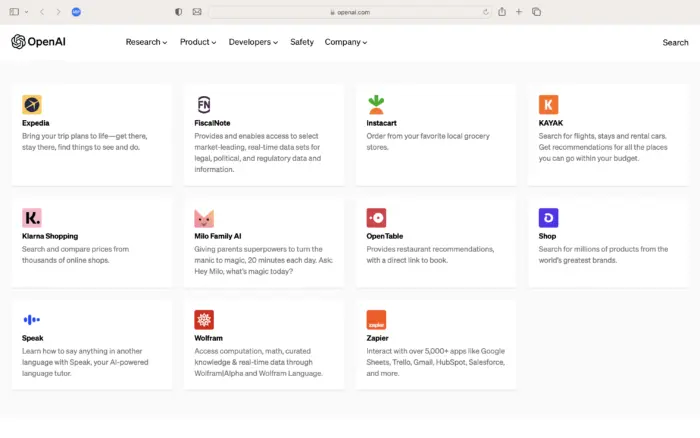Viewport: 700px width, 438px height.
Task: Click the Speak blue waveform icon
Action: 32,320
